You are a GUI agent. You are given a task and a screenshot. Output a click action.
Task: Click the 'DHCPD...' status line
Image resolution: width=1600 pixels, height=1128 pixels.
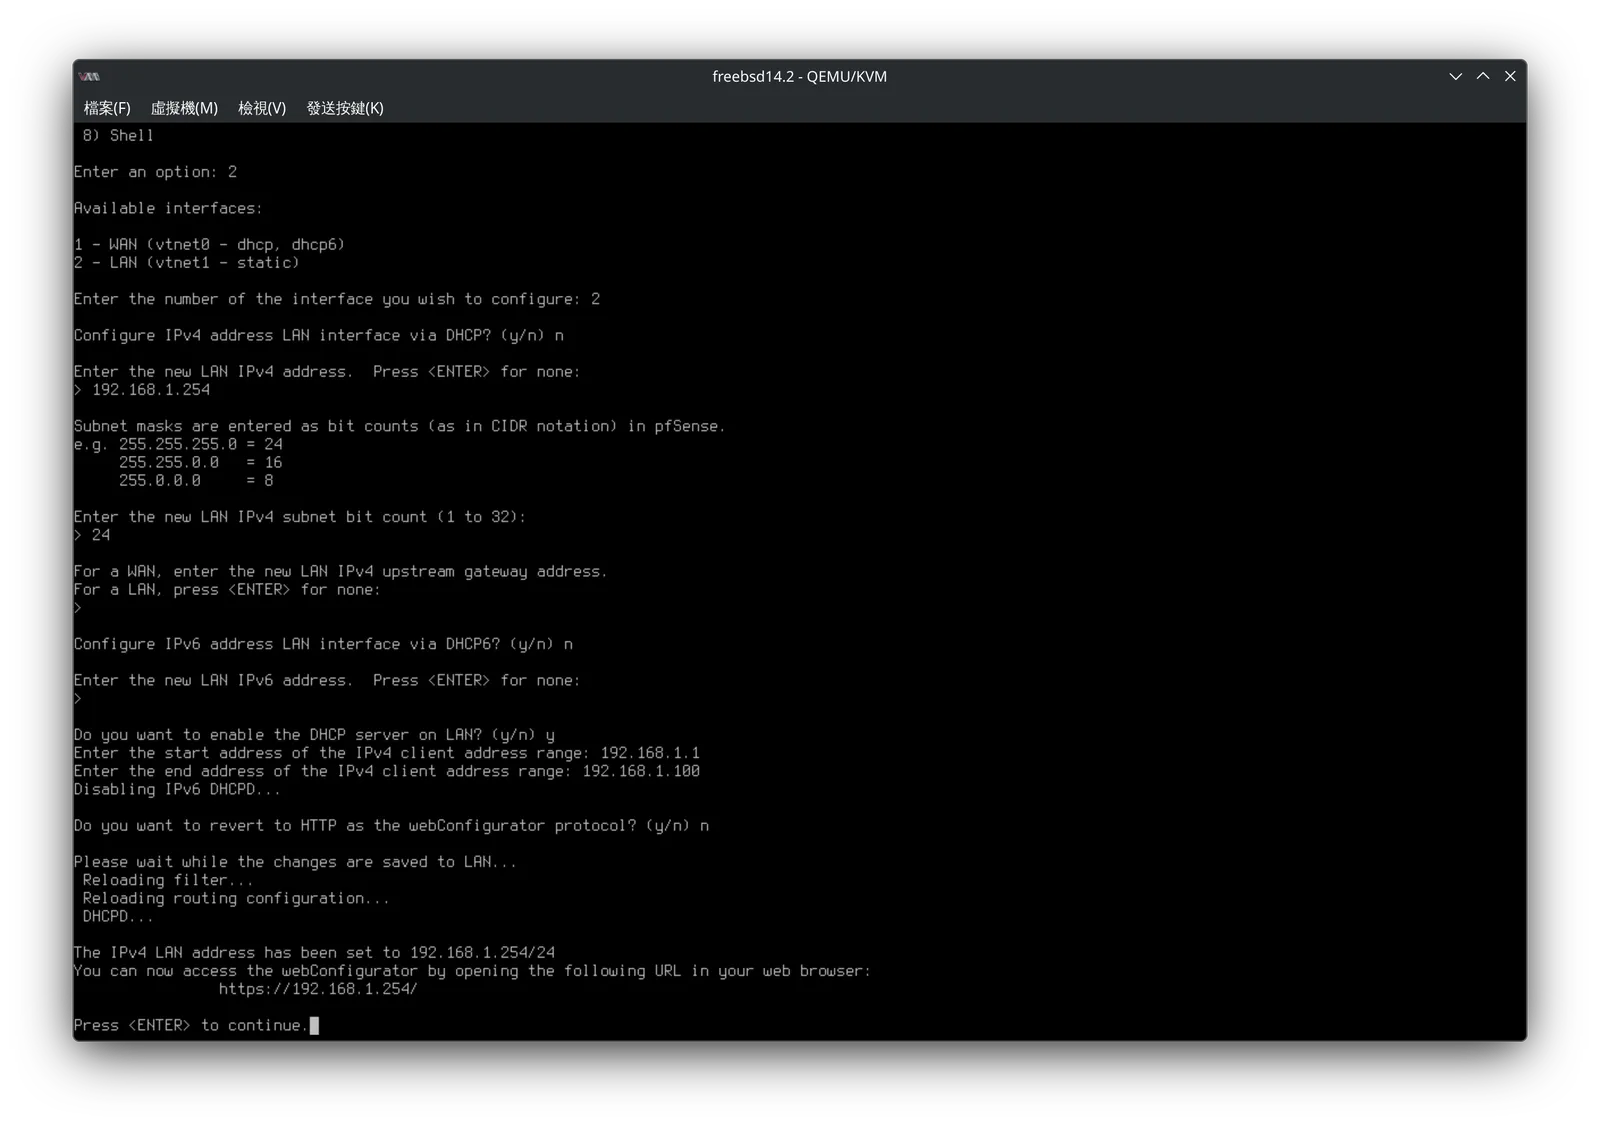(118, 916)
